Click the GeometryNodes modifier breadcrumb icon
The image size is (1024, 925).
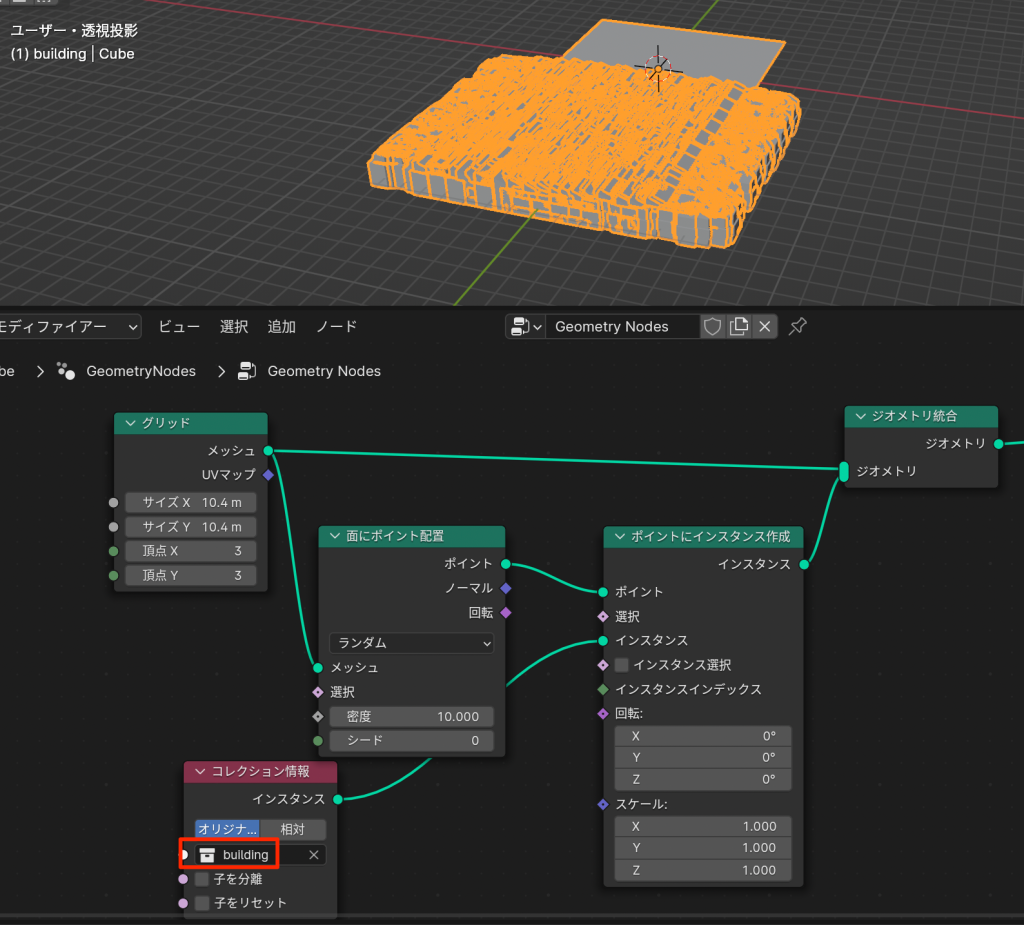point(66,371)
